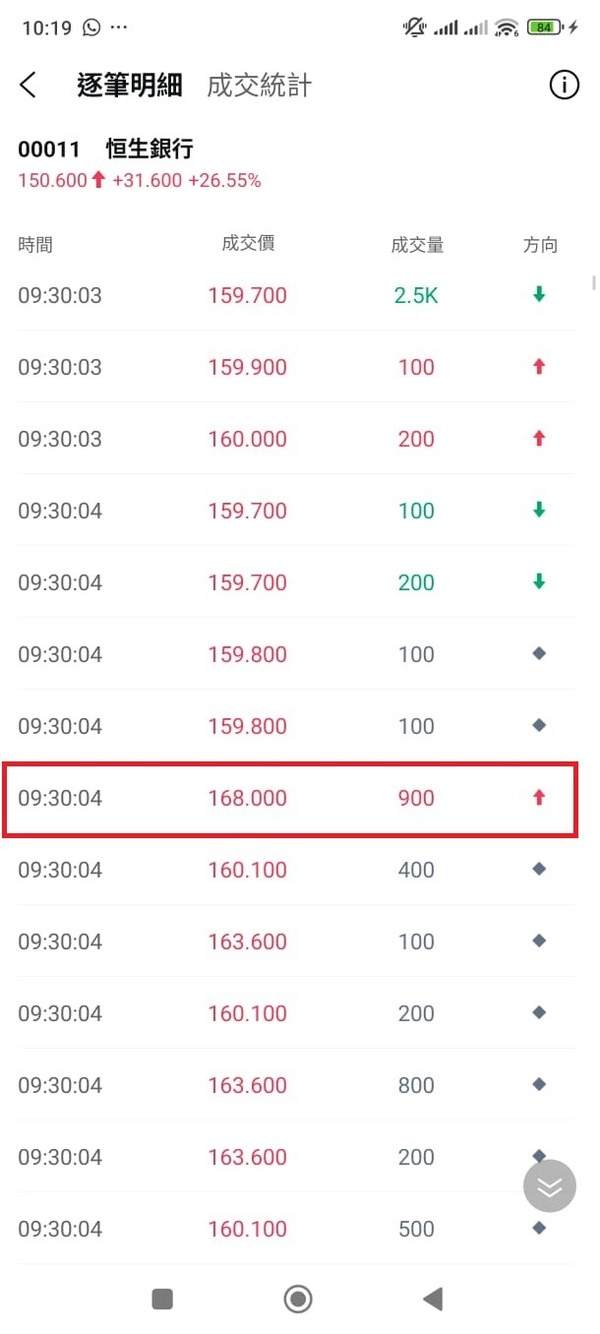The height and width of the screenshot is (1334, 600).
Task: Tap the 150.600 price change line
Action: click(139, 181)
